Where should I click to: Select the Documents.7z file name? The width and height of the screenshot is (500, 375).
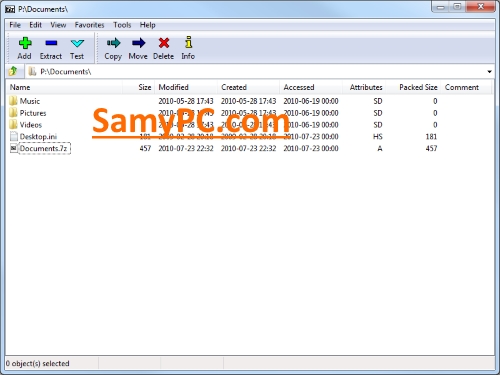pyautogui.click(x=43, y=148)
